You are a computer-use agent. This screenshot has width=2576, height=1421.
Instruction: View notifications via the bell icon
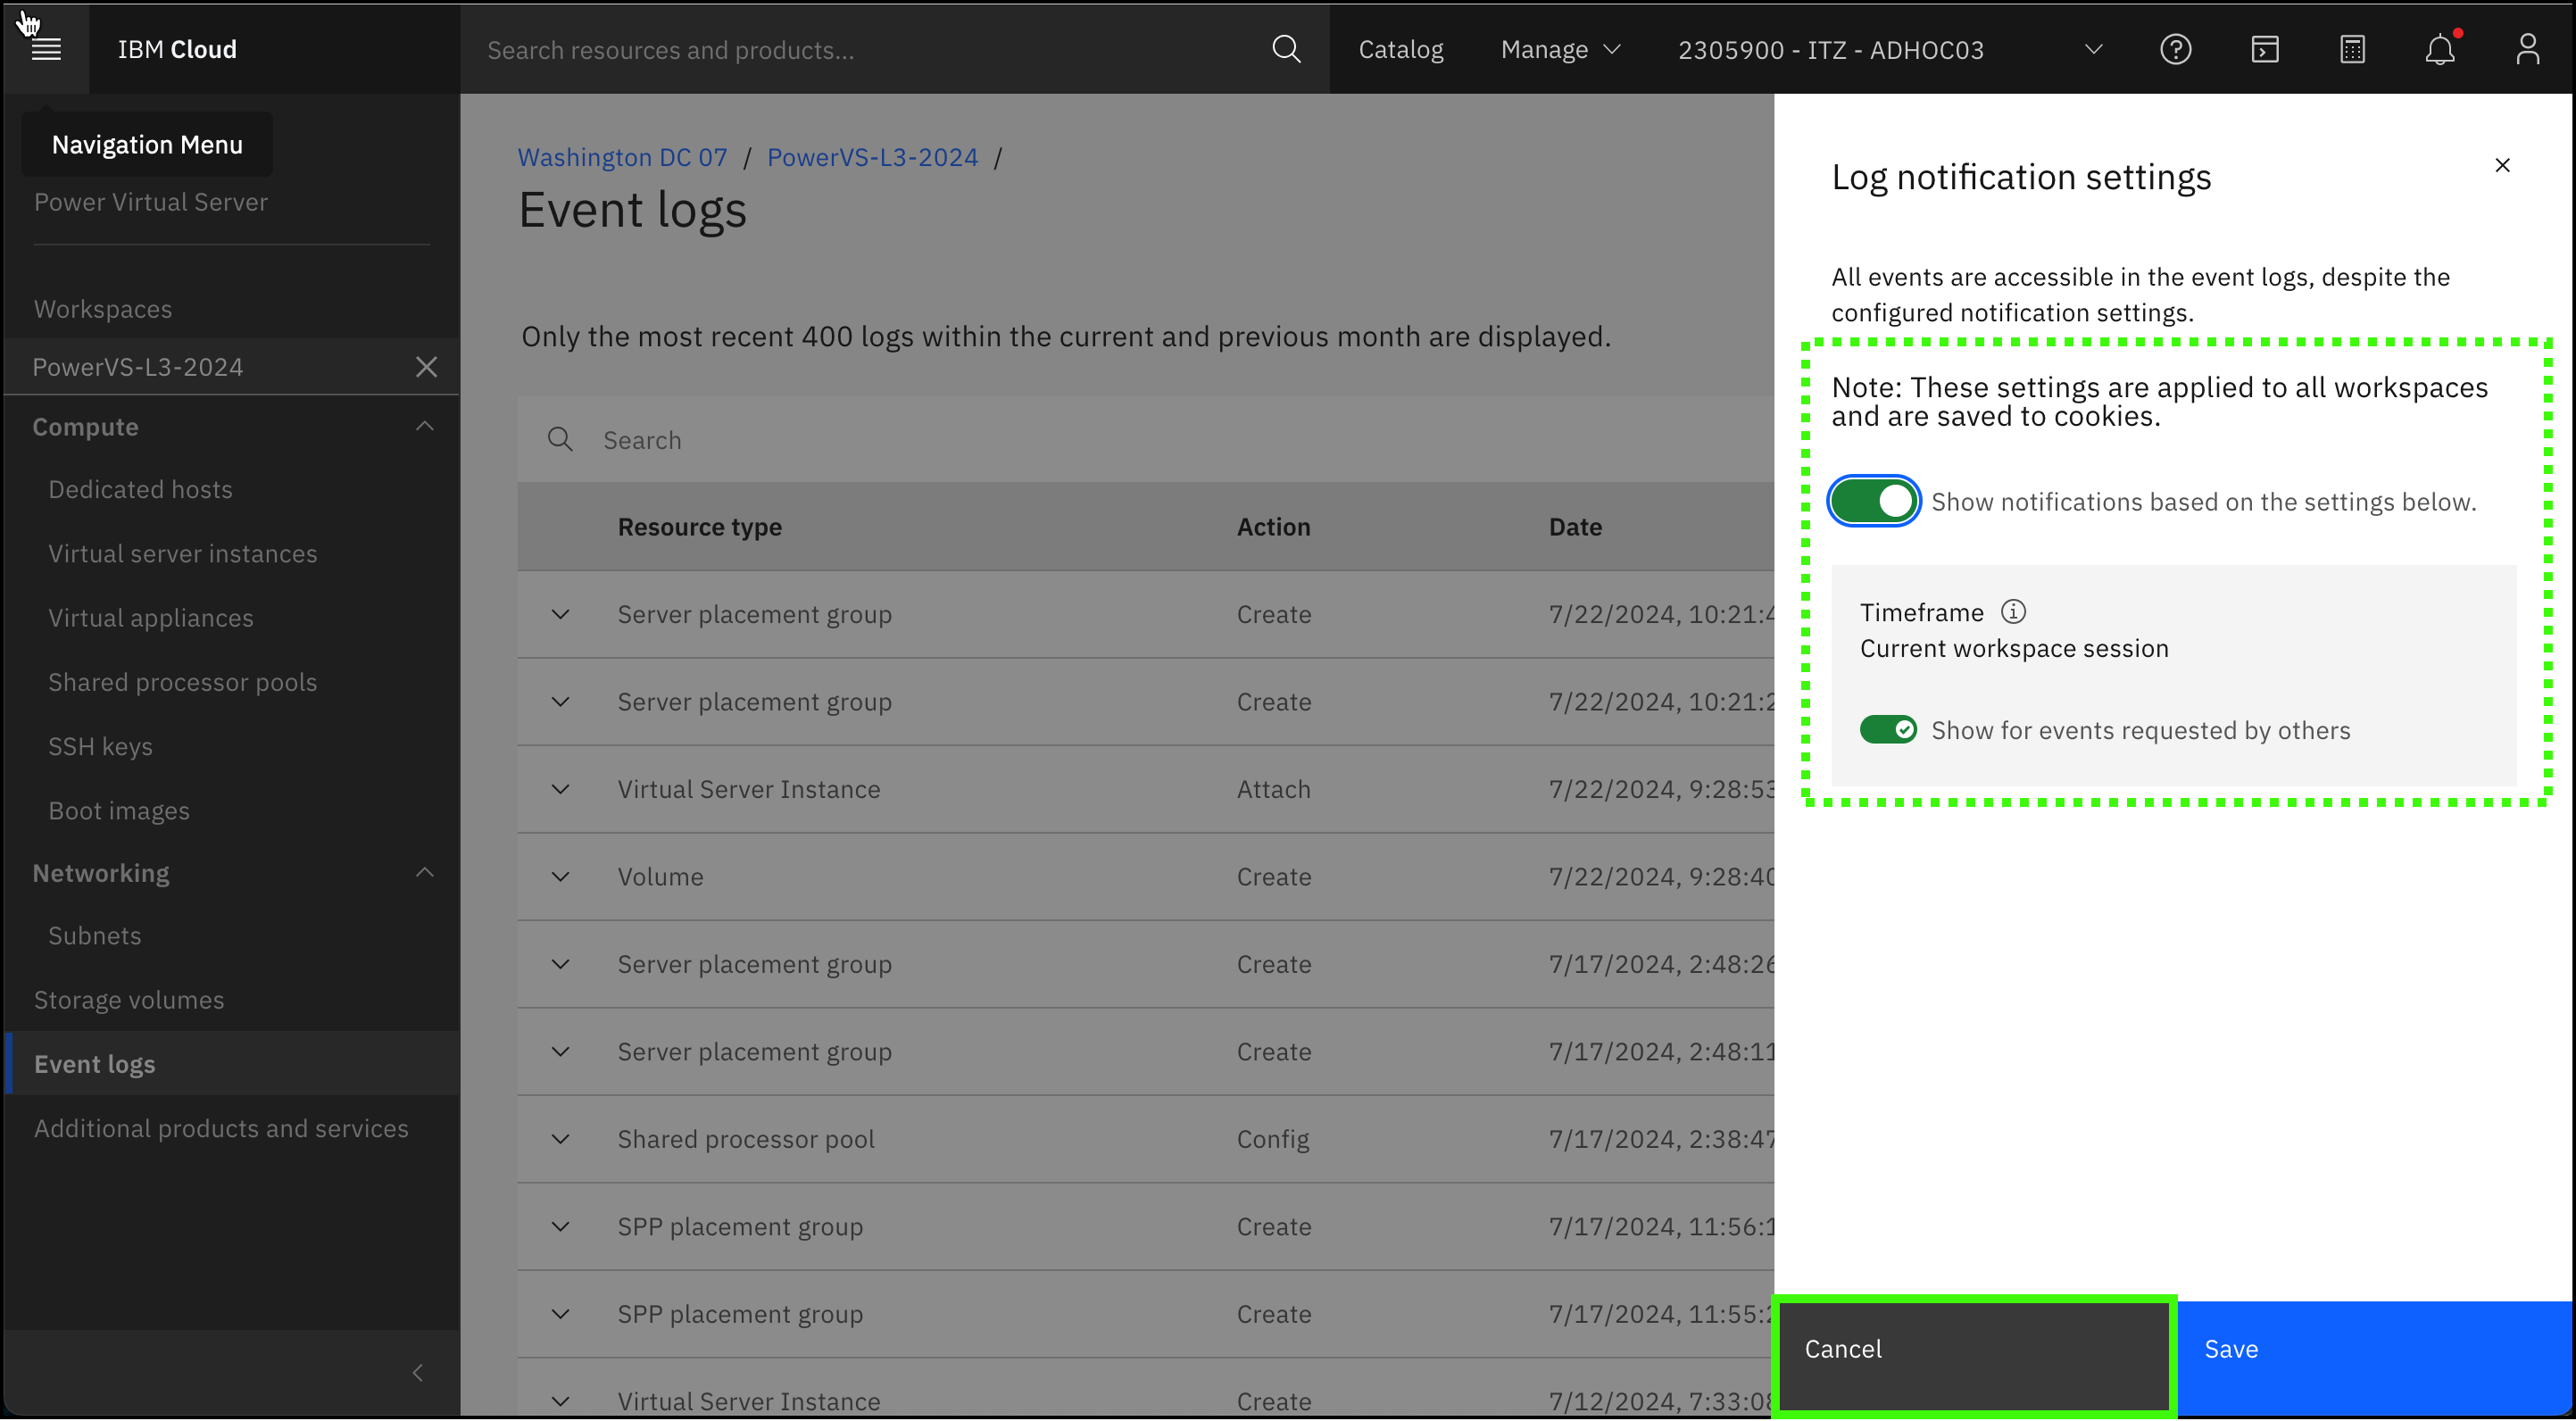[2440, 49]
